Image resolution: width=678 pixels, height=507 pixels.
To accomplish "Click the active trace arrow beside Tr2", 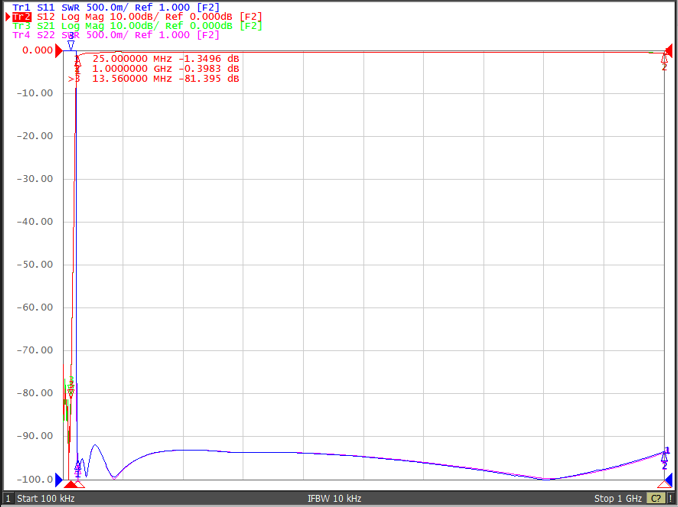I will click(x=8, y=17).
